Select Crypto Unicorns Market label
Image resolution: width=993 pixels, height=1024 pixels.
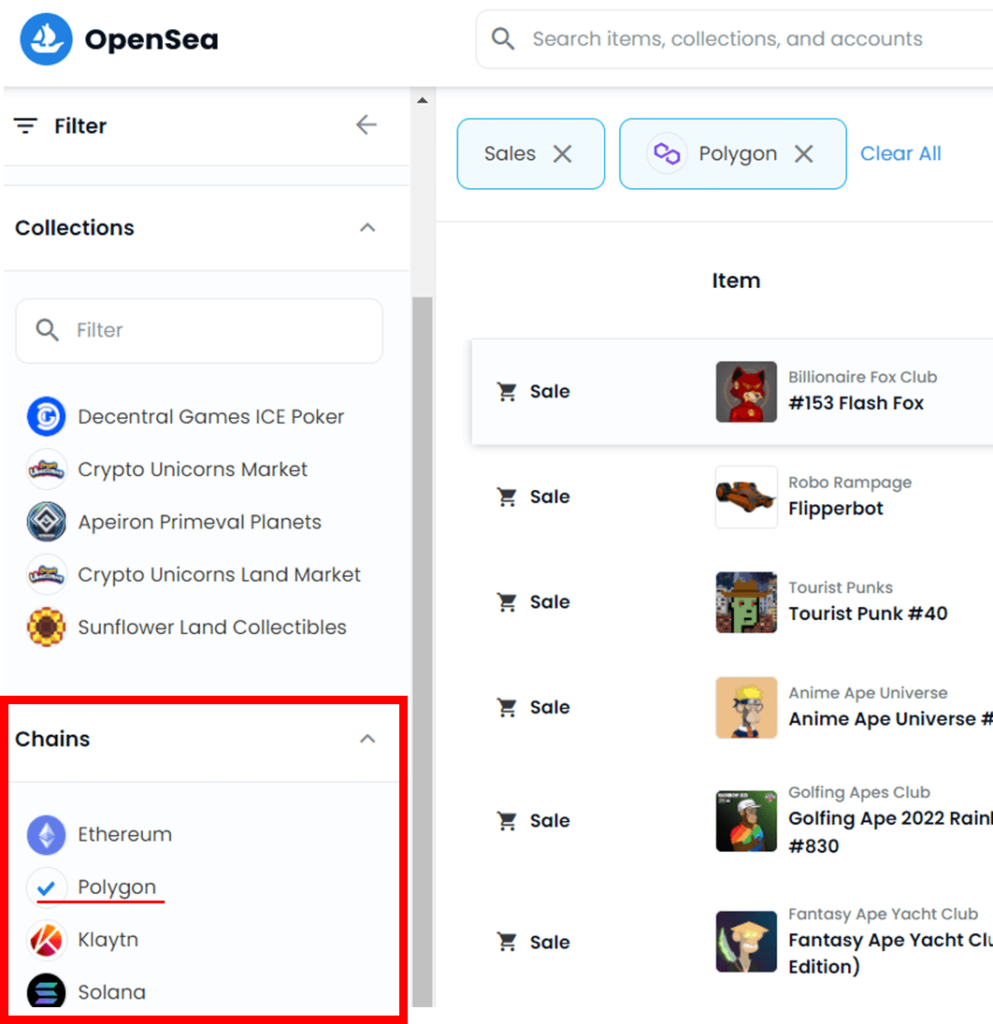(x=193, y=470)
